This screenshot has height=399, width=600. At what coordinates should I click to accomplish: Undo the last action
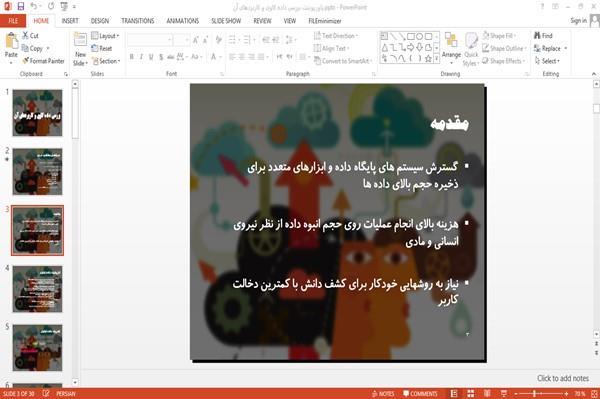[34, 6]
